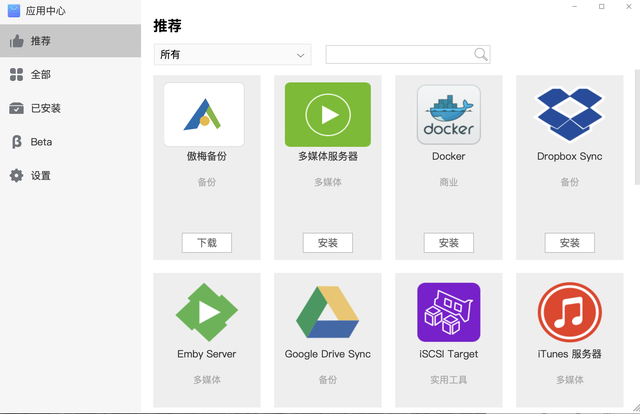Click the search magnifier icon
Viewport: 640px width, 414px height.
click(480, 54)
